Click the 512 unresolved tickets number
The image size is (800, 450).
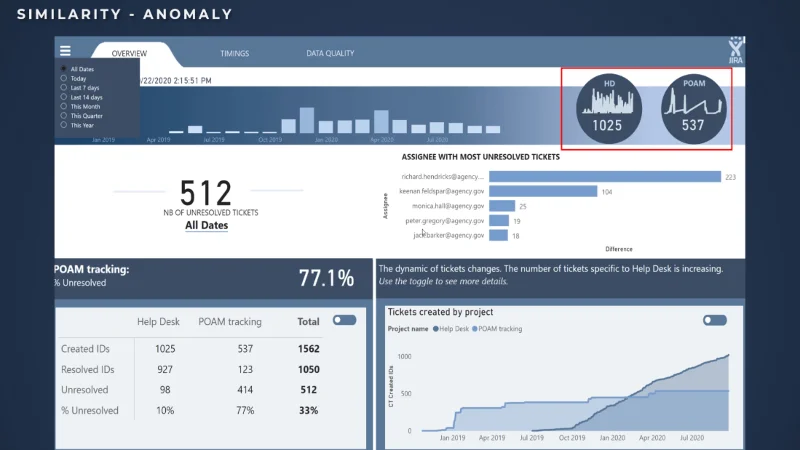[206, 193]
